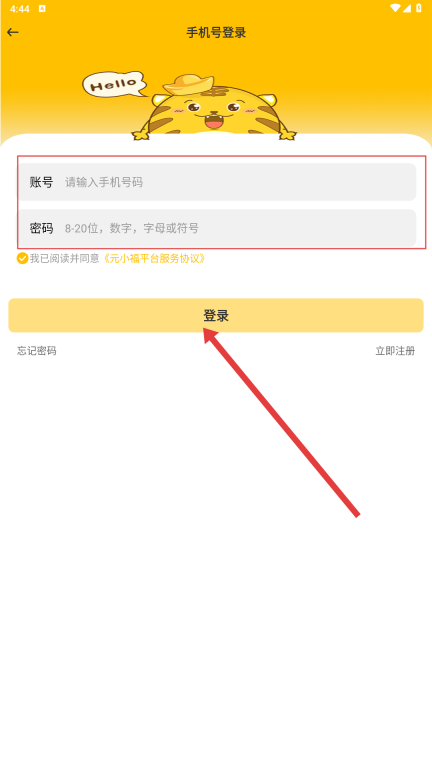Viewport: 432px width, 768px height.
Task: Open 忘记密码 link
Action: pyautogui.click(x=37, y=351)
